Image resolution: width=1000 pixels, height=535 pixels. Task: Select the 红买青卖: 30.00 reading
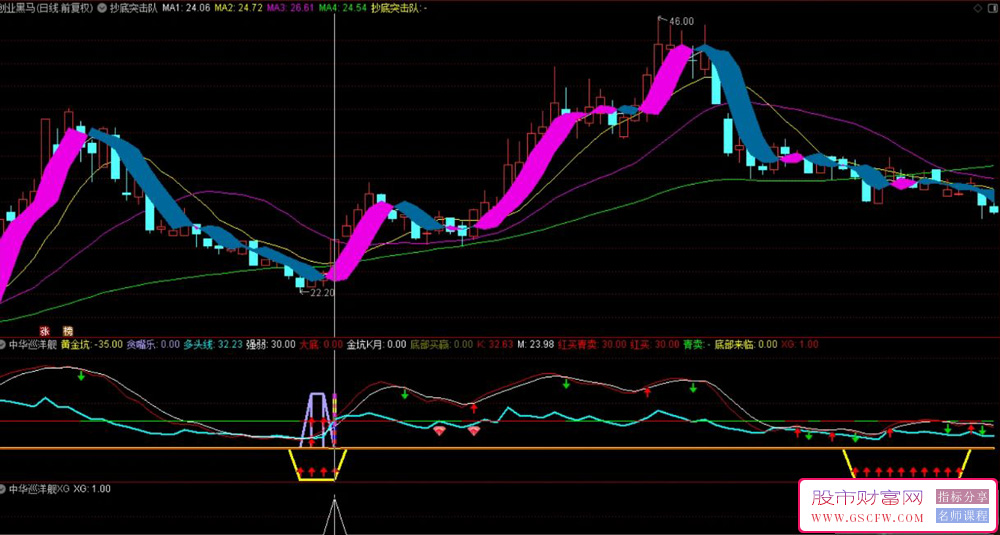(592, 344)
